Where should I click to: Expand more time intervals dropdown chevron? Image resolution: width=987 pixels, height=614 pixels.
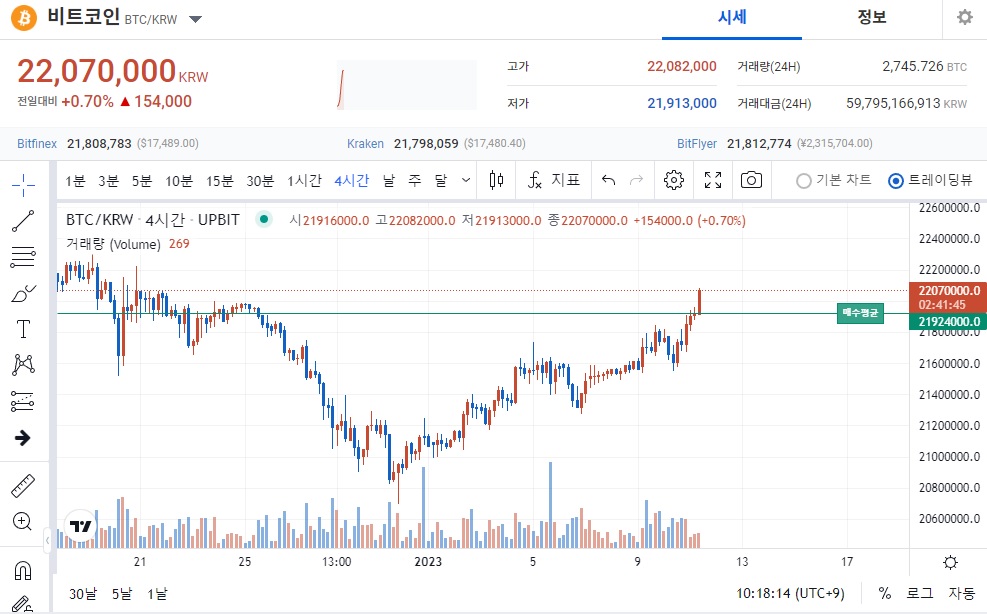click(466, 181)
